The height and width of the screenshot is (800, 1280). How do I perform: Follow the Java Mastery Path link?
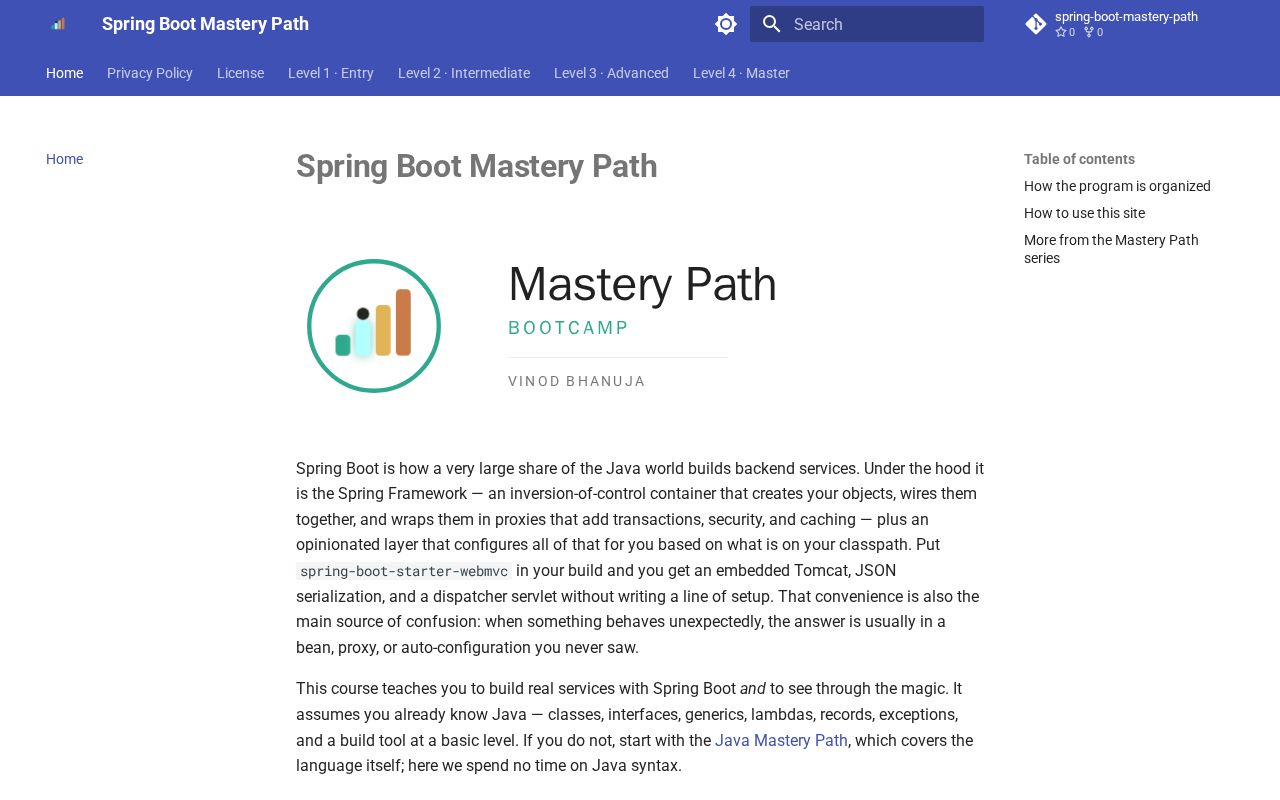[x=781, y=741]
